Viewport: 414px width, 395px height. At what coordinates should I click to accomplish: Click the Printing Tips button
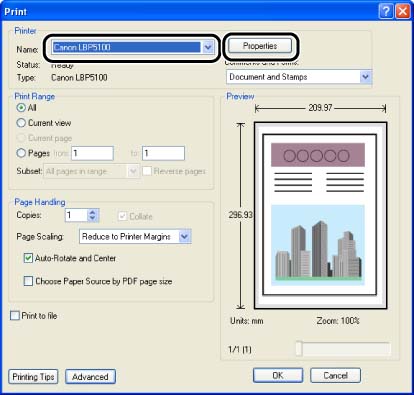(33, 377)
